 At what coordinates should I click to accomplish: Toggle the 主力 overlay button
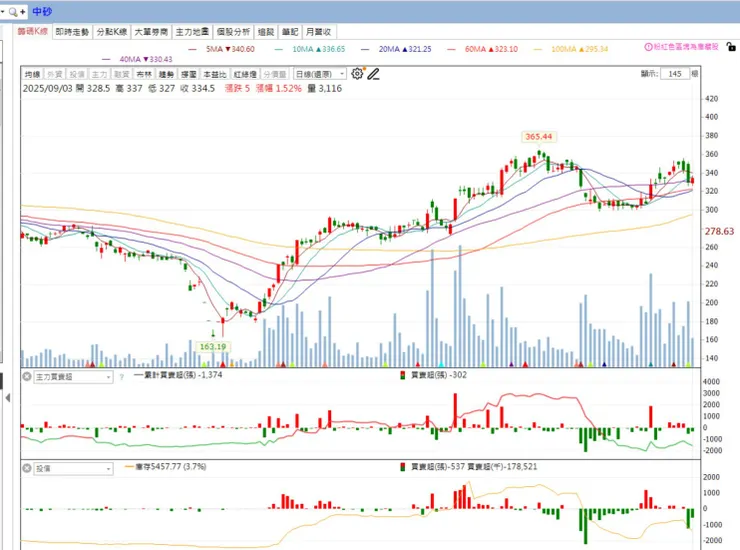99,74
